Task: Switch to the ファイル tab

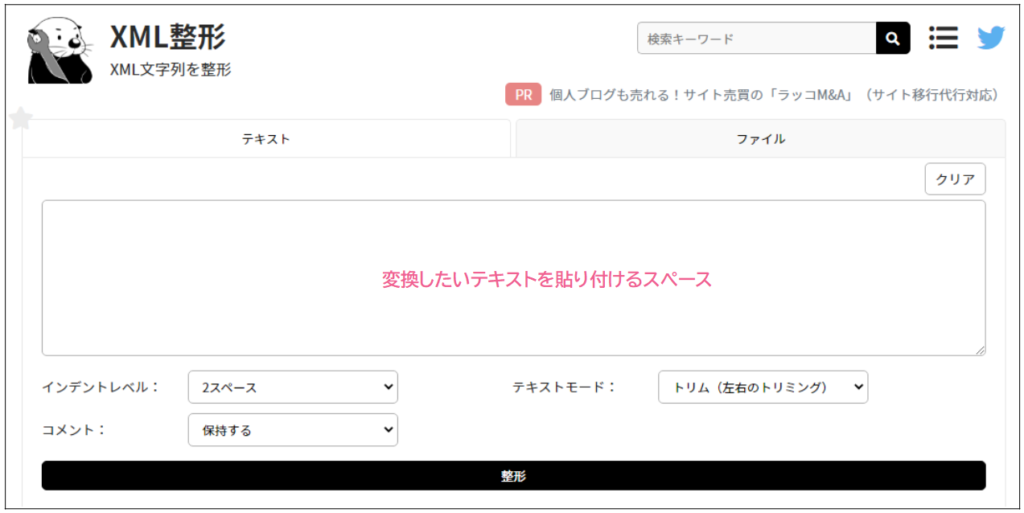Action: click(x=760, y=139)
